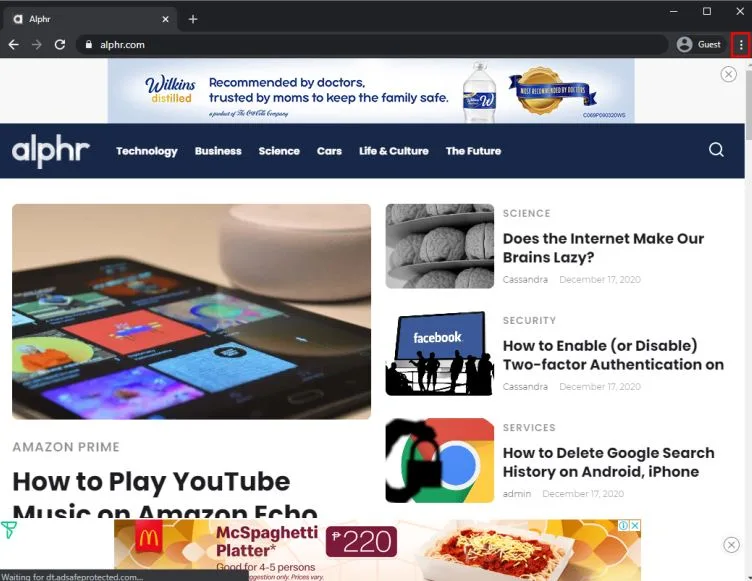
Task: Reload the alphr.com page
Action: tap(60, 45)
